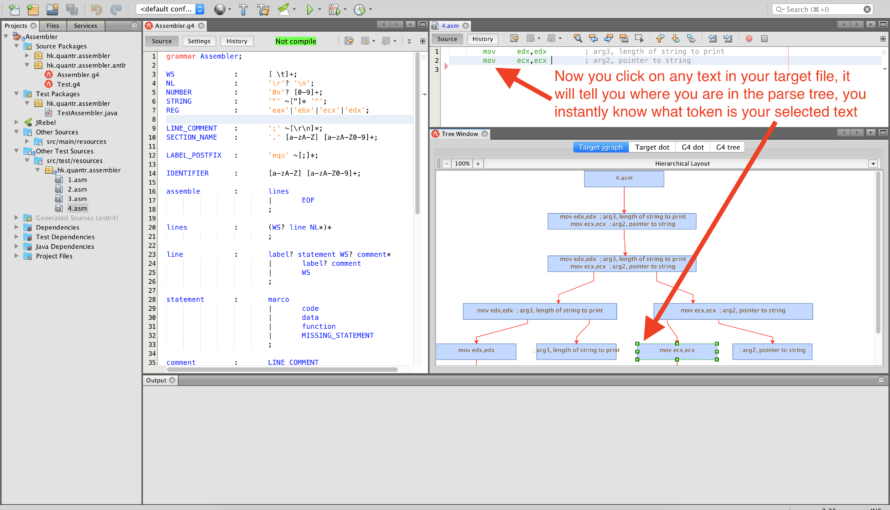Click Shift Line Left icon in 4.asm toolbar
The height and width of the screenshot is (510, 890).
[x=712, y=38]
